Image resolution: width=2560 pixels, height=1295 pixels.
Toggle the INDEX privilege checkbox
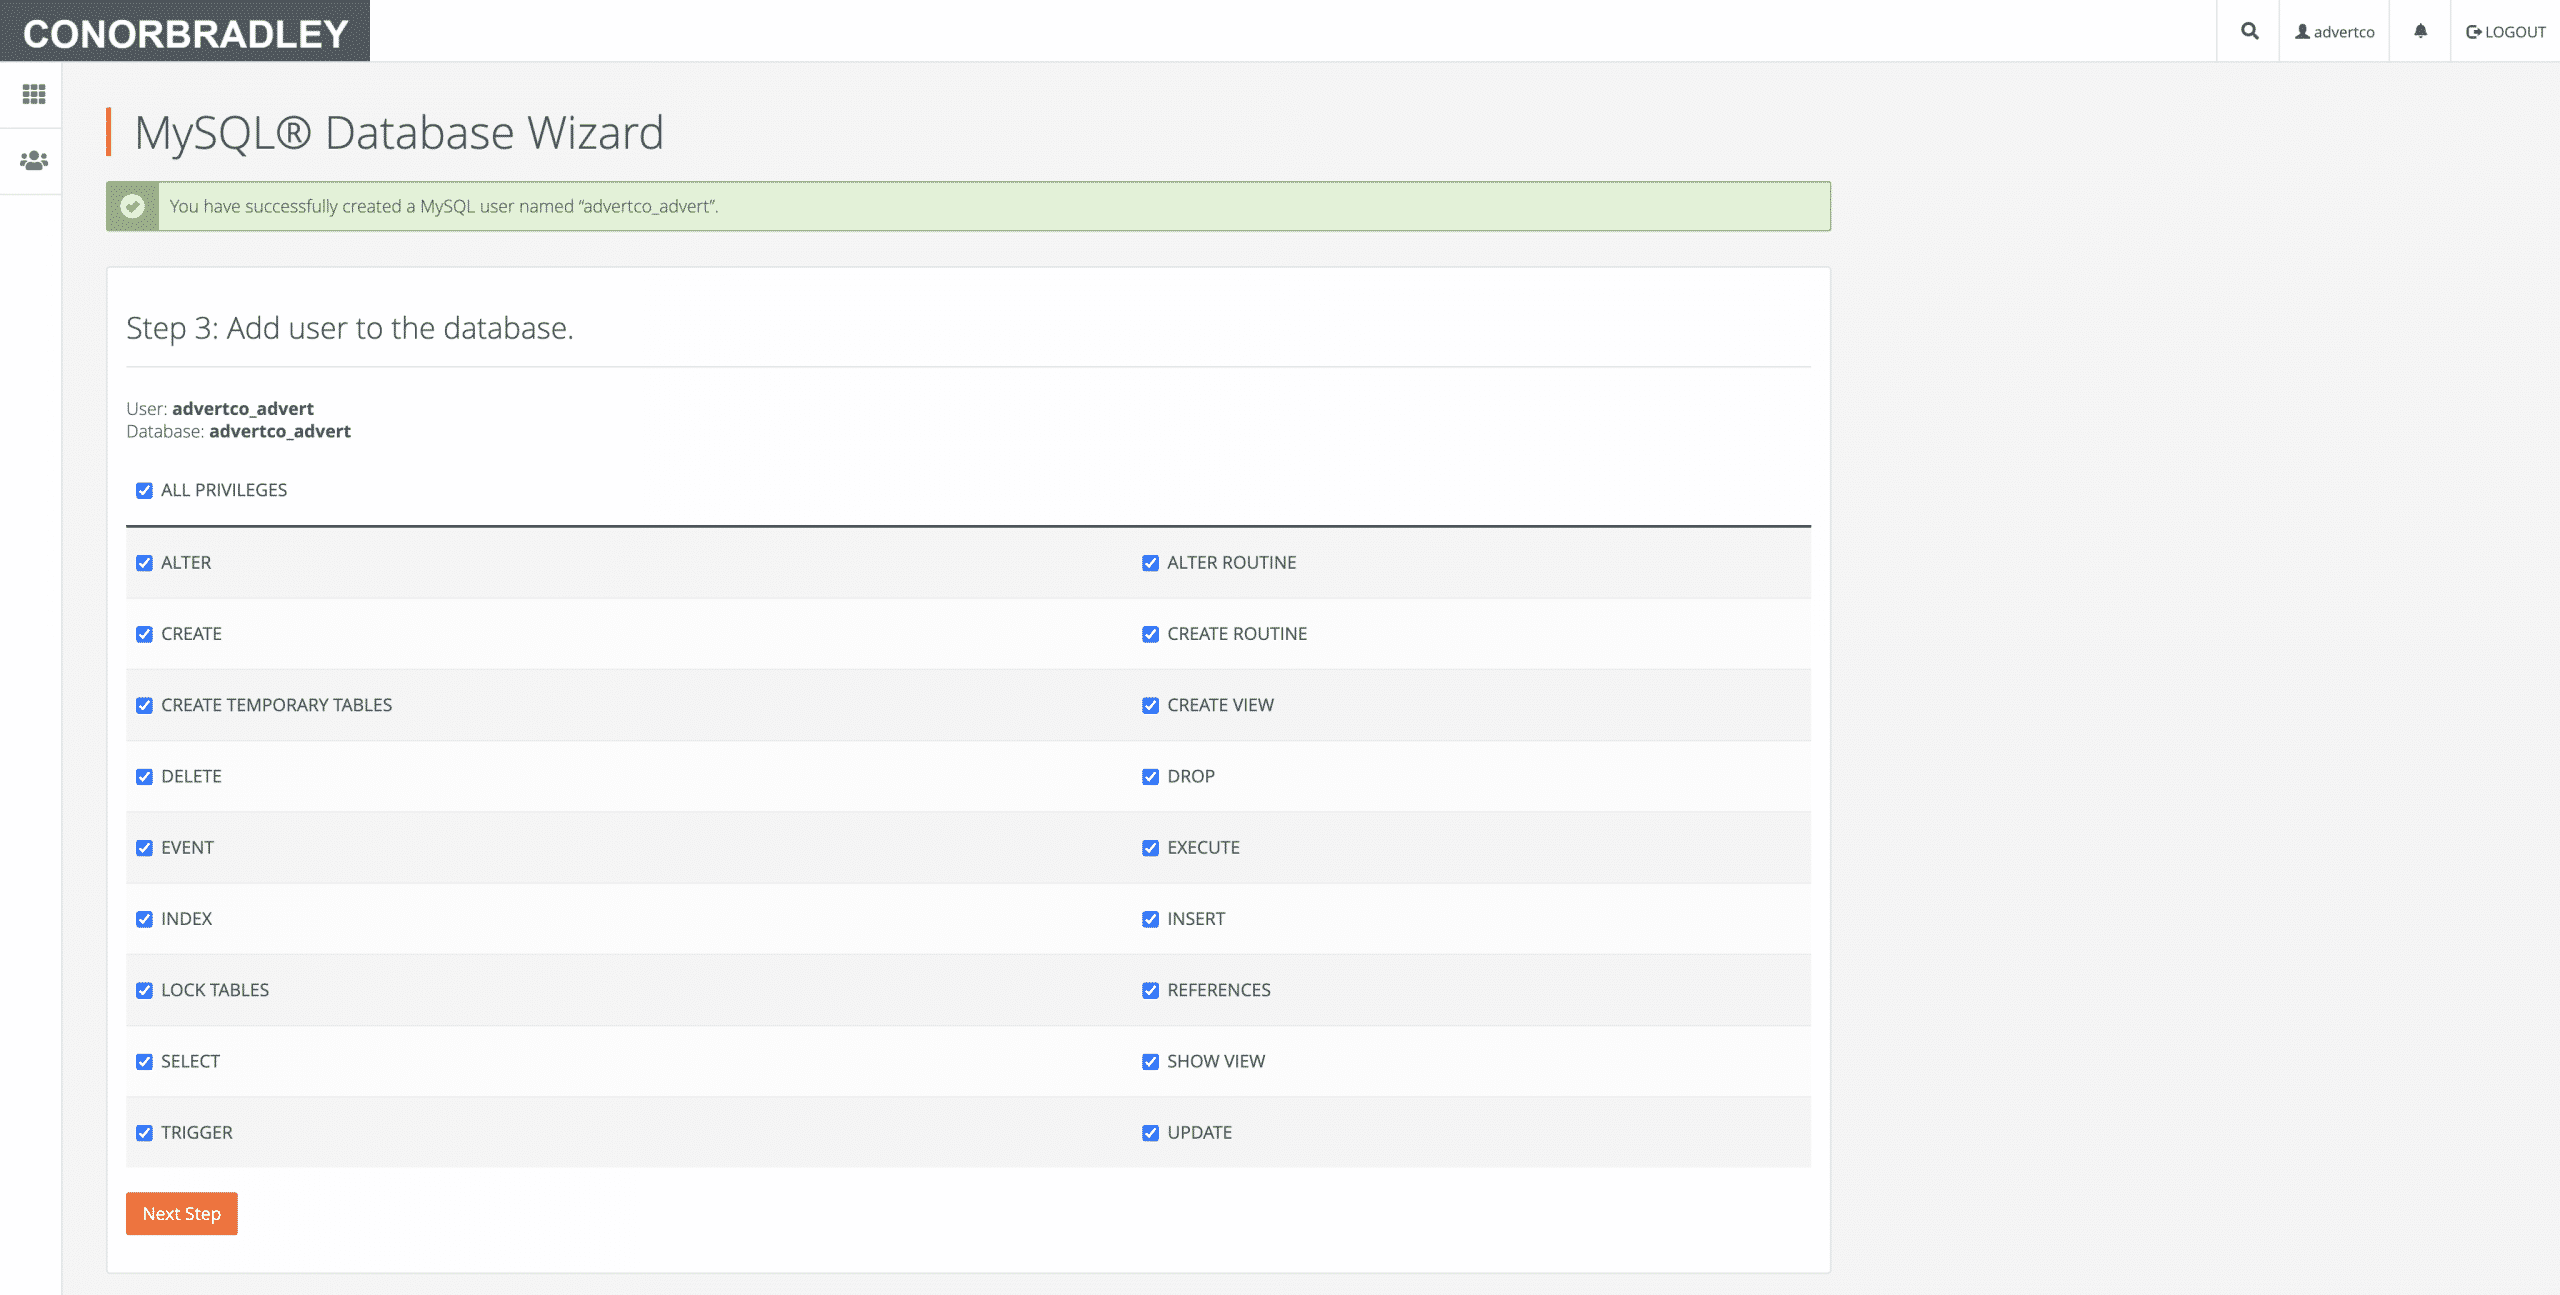(x=145, y=919)
